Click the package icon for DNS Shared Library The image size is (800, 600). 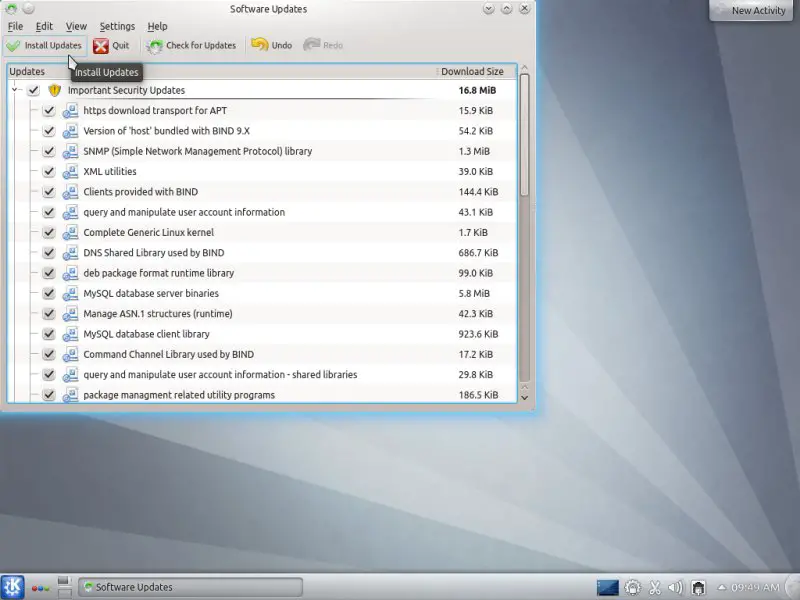click(x=70, y=253)
